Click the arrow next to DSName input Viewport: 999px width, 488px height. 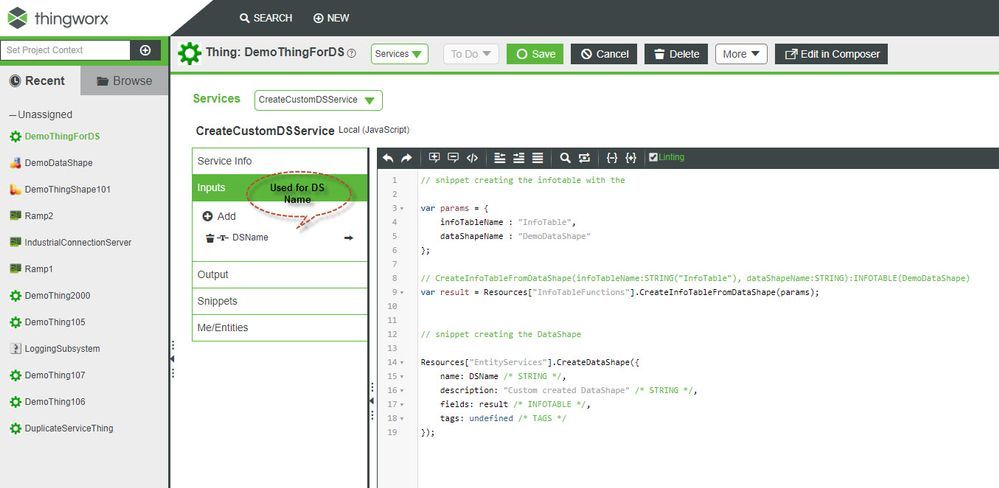tap(349, 238)
